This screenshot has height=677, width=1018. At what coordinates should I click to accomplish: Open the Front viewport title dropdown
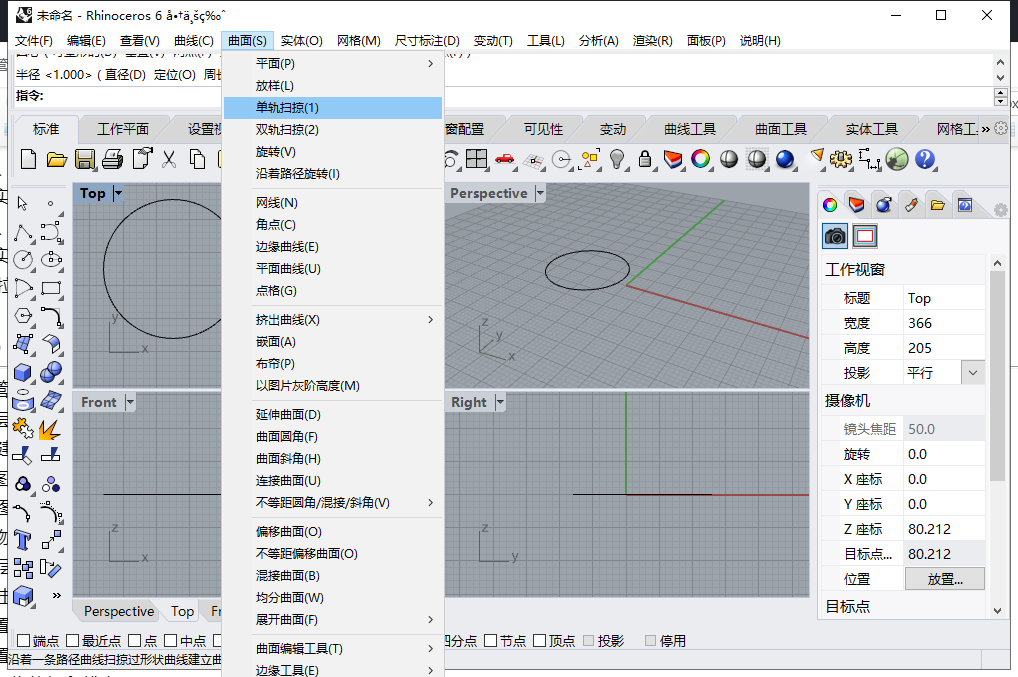[130, 402]
